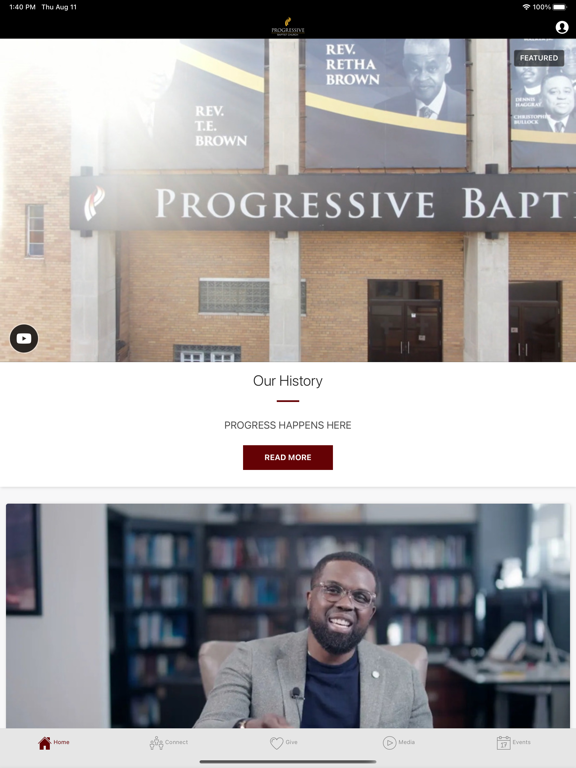
Task: Switch to the Events tab label
Action: click(x=521, y=742)
